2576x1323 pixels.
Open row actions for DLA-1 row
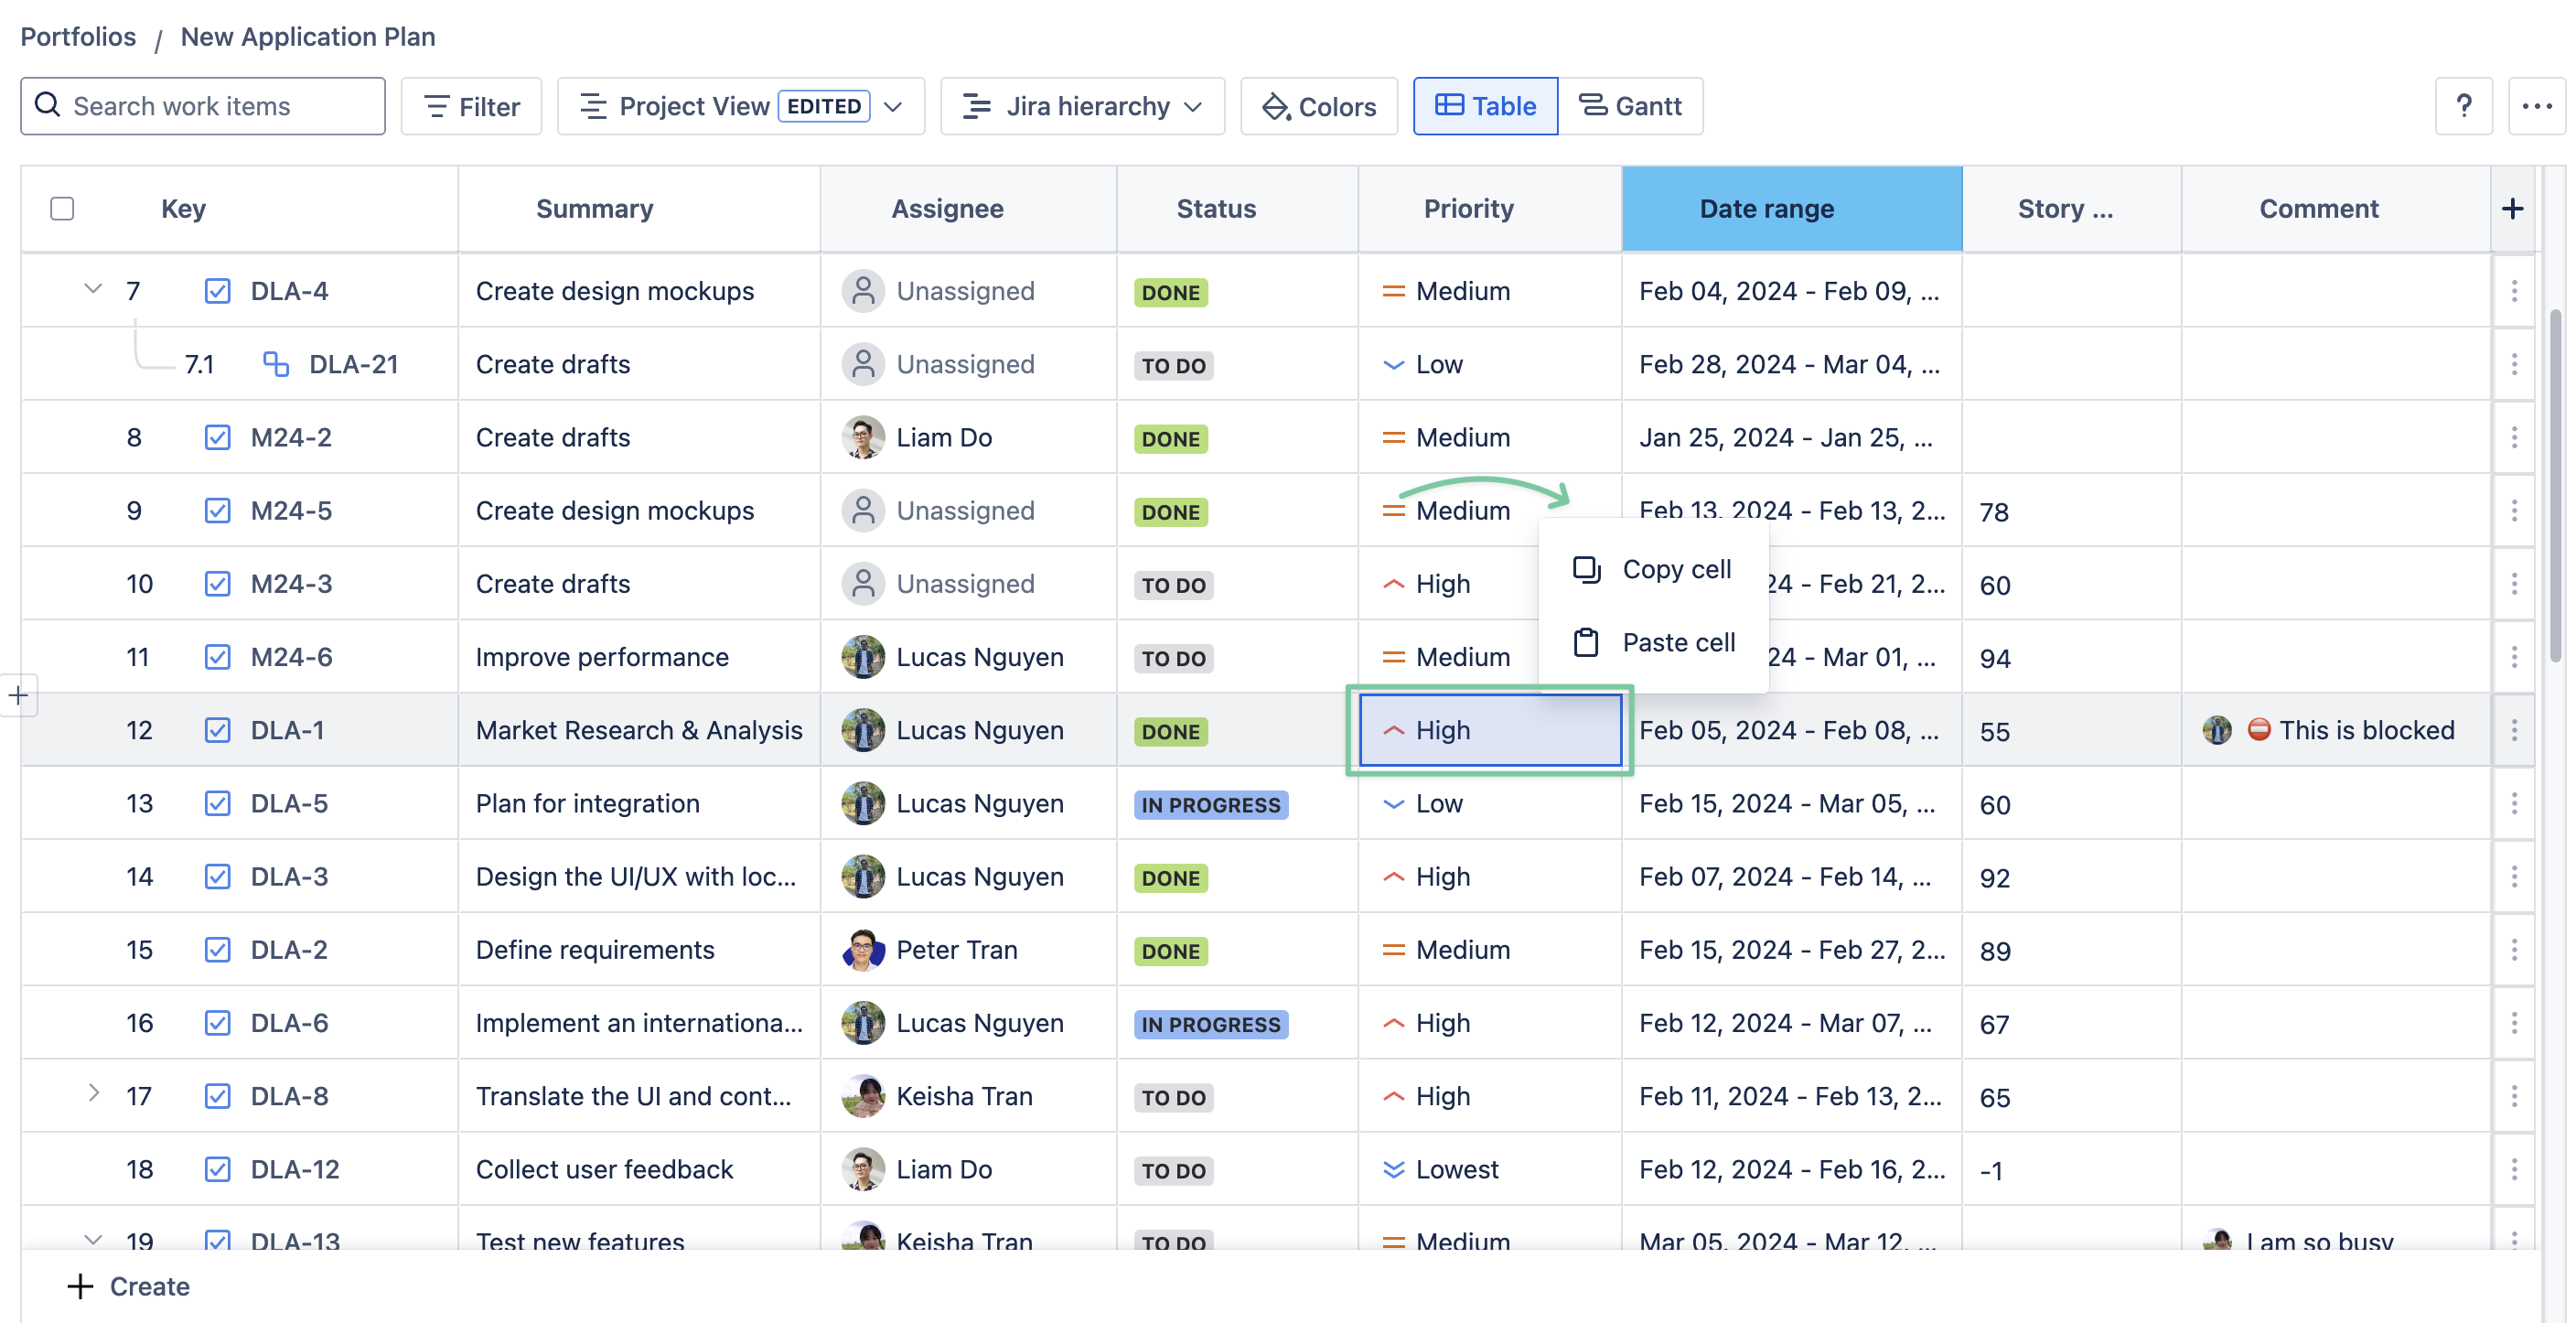click(2513, 731)
